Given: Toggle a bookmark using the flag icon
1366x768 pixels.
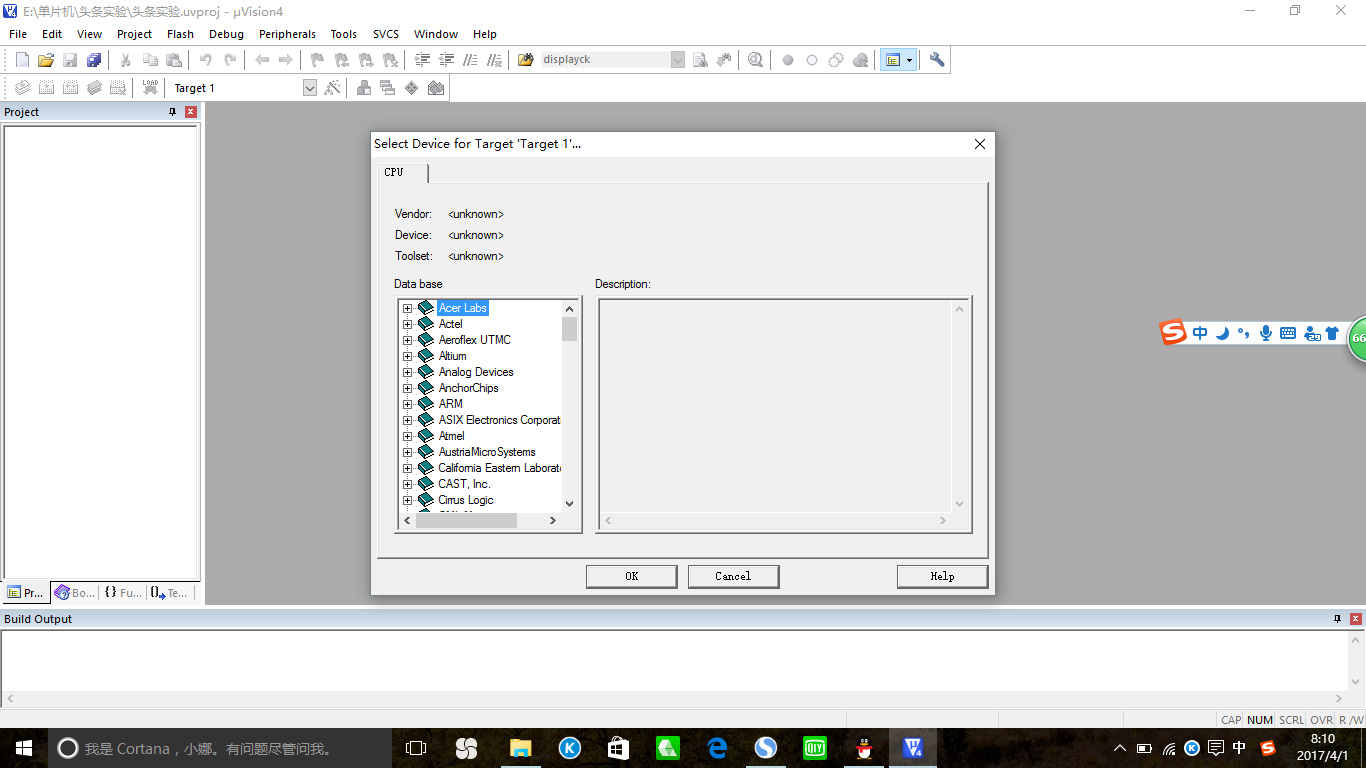Looking at the screenshot, I should pos(318,60).
